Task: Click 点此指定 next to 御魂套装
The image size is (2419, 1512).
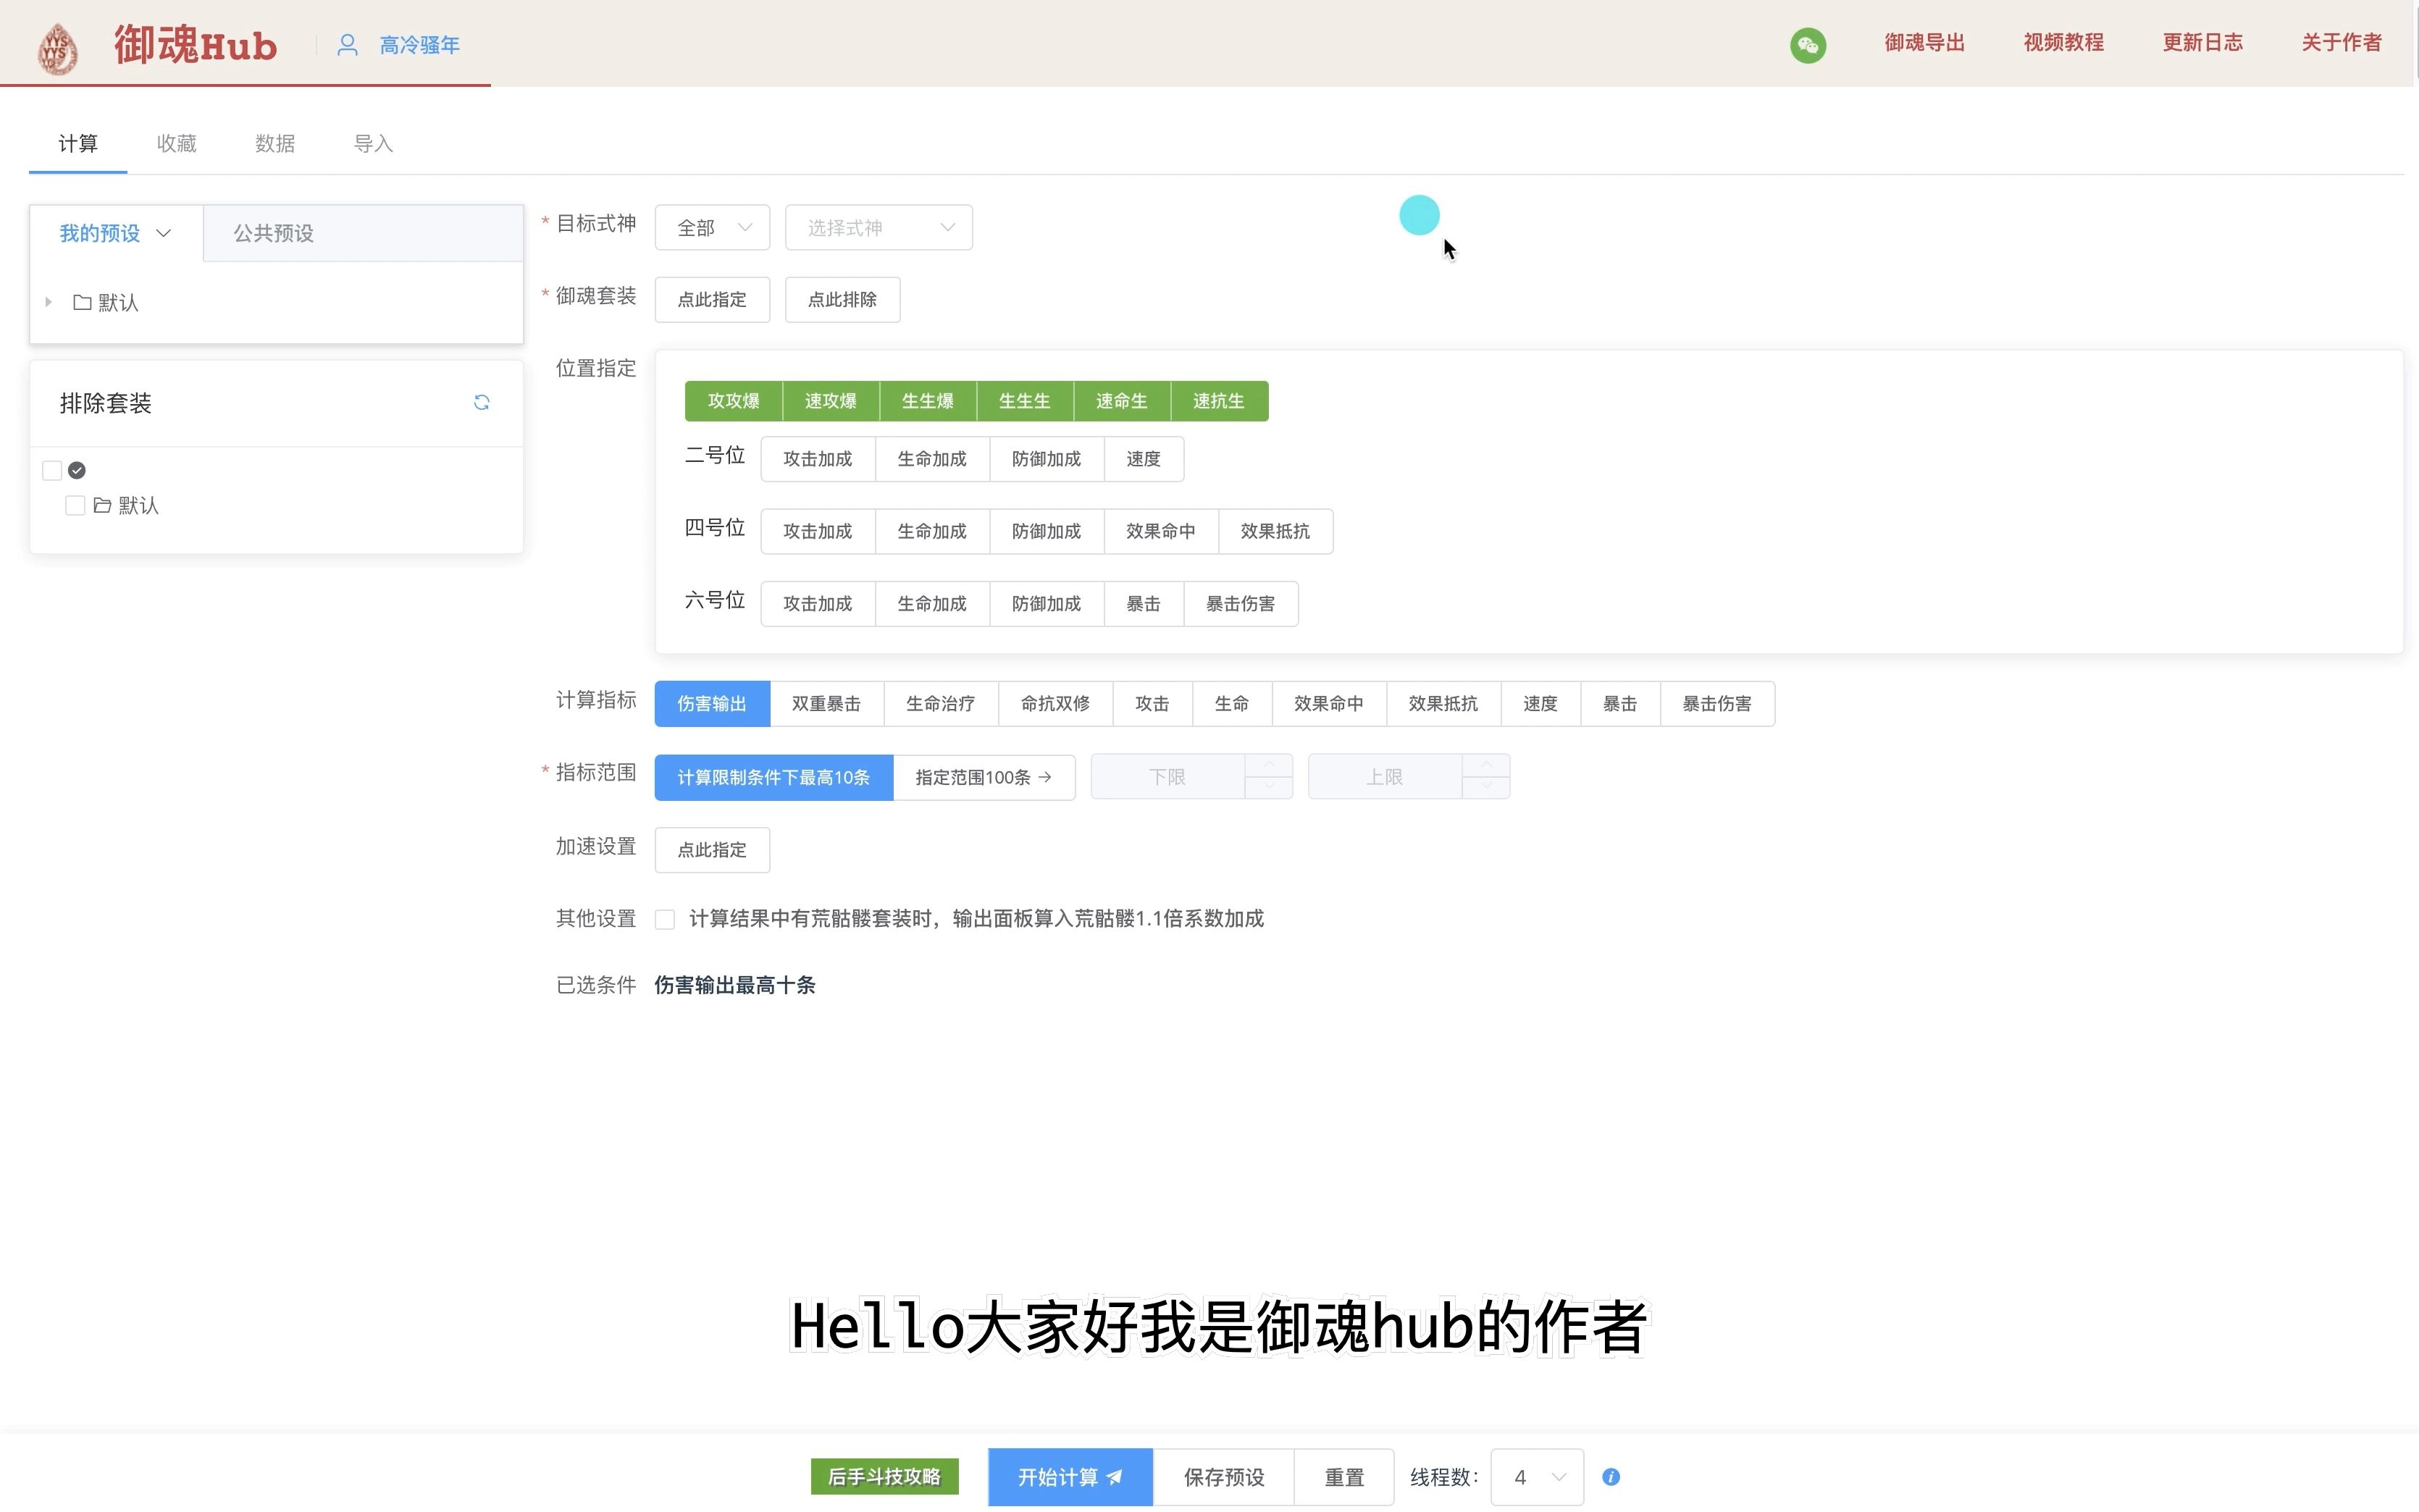Action: click(712, 300)
